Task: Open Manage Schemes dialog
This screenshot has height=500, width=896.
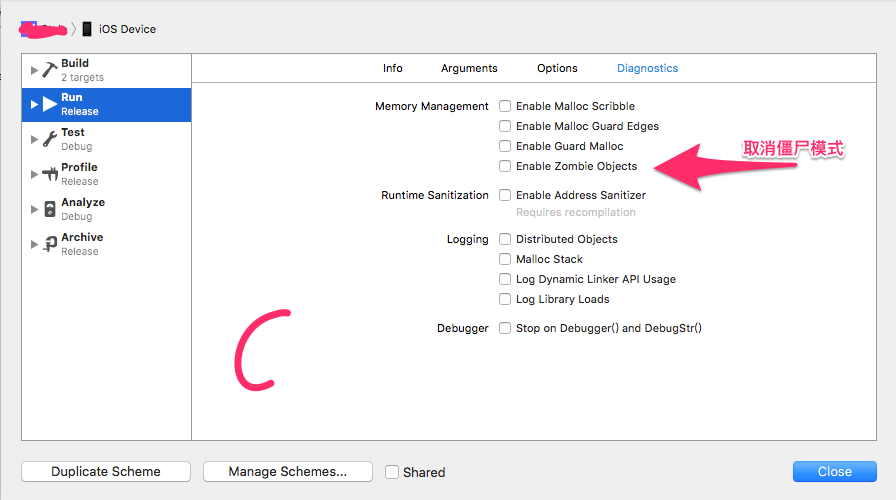Action: pos(287,472)
